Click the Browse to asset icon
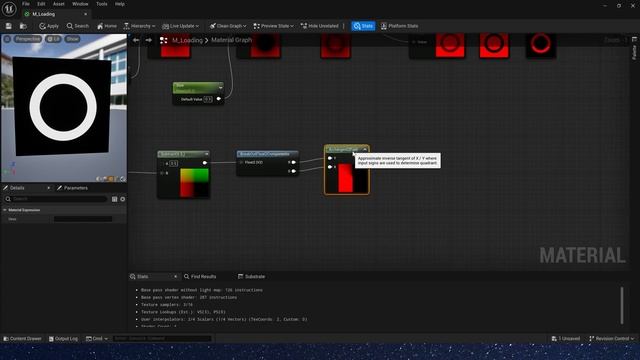640x360 pixels. pos(23,26)
